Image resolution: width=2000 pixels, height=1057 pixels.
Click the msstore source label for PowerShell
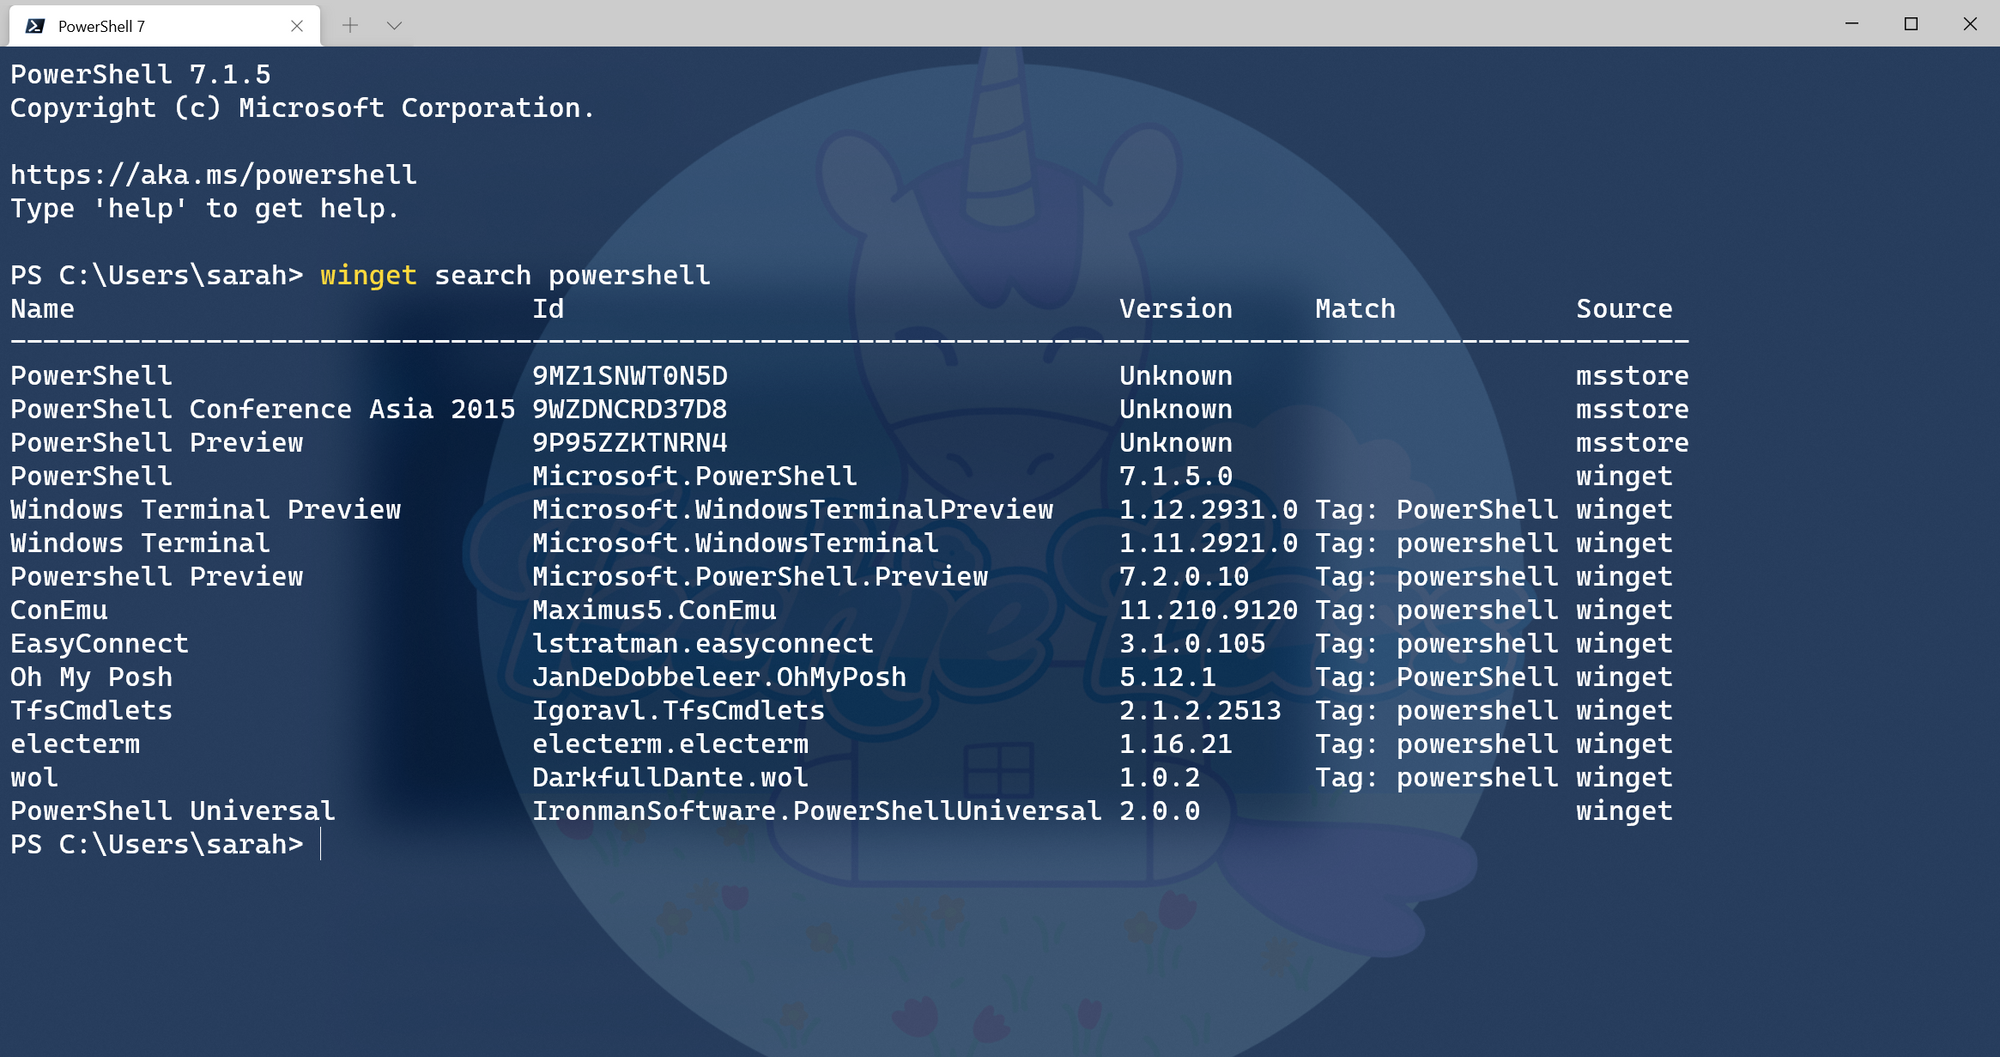(x=1632, y=375)
